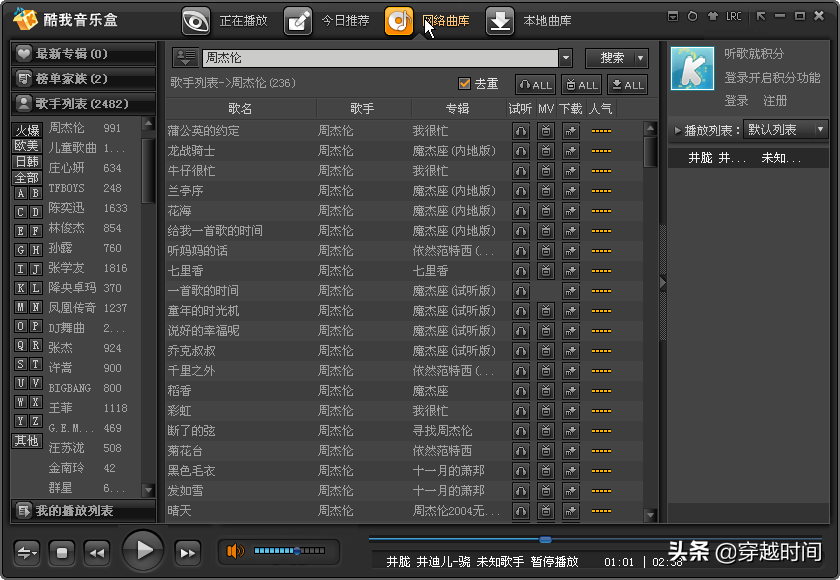Skip to the next track
Viewport: 840px width, 580px height.
187,551
